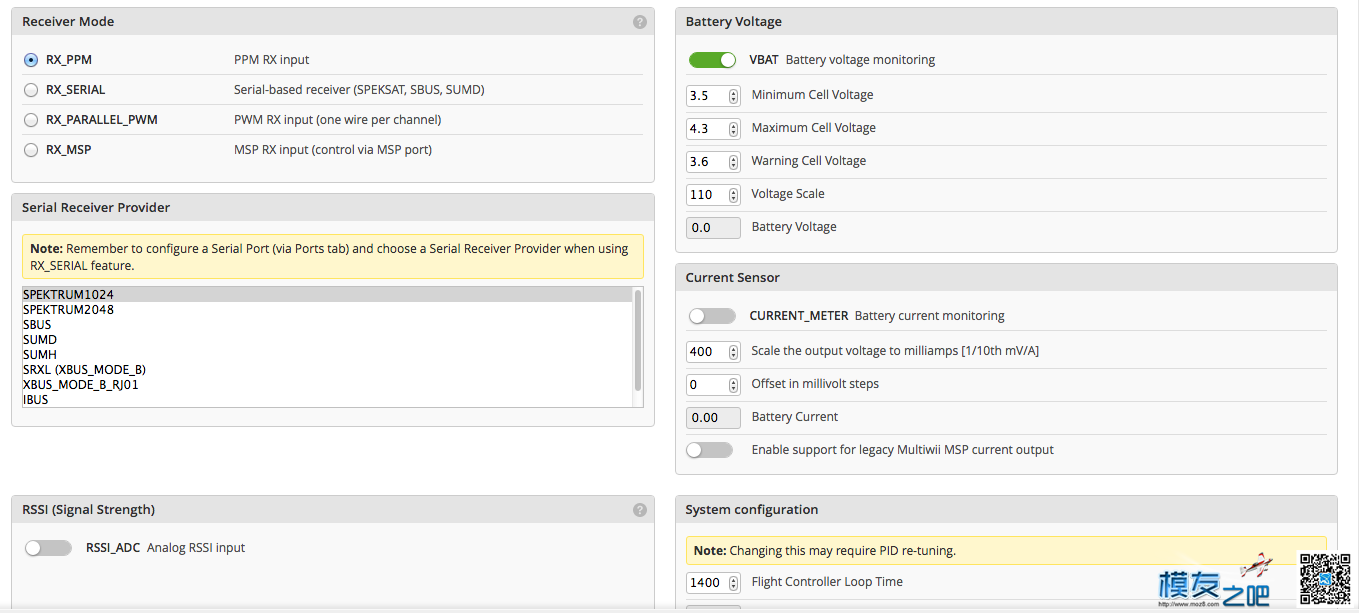Click the Flight Controller Loop Time stepper

click(x=734, y=583)
